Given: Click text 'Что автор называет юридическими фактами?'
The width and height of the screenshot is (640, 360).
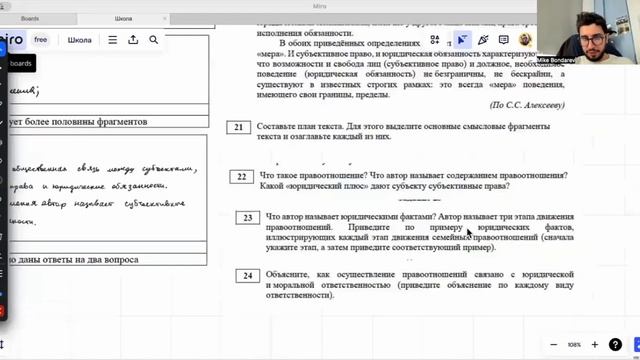Looking at the screenshot, I should click(351, 216).
